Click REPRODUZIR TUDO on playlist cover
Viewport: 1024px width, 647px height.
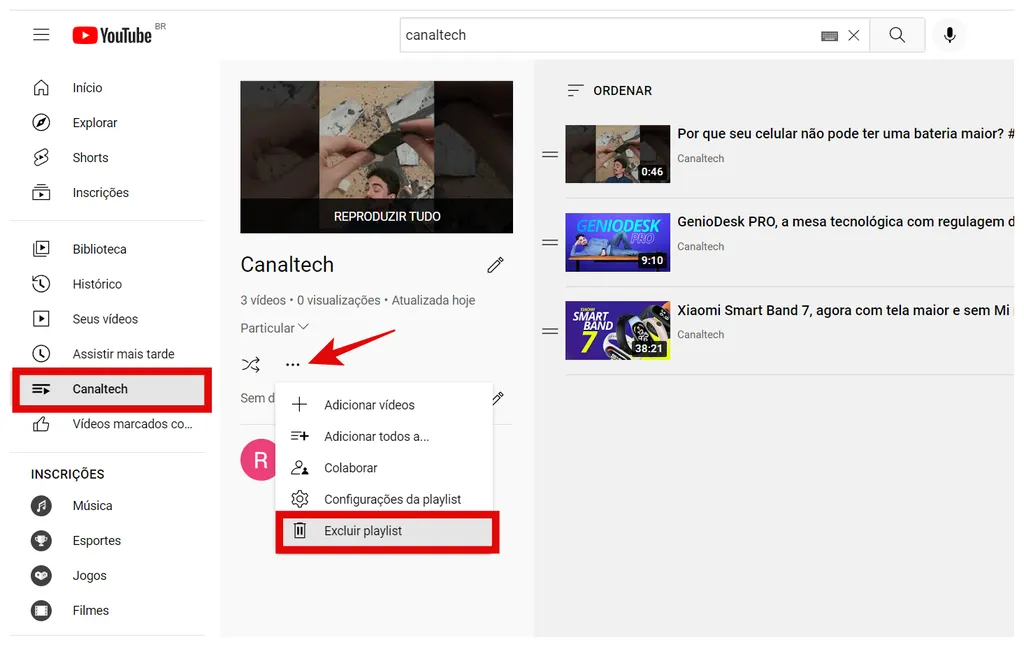point(387,216)
